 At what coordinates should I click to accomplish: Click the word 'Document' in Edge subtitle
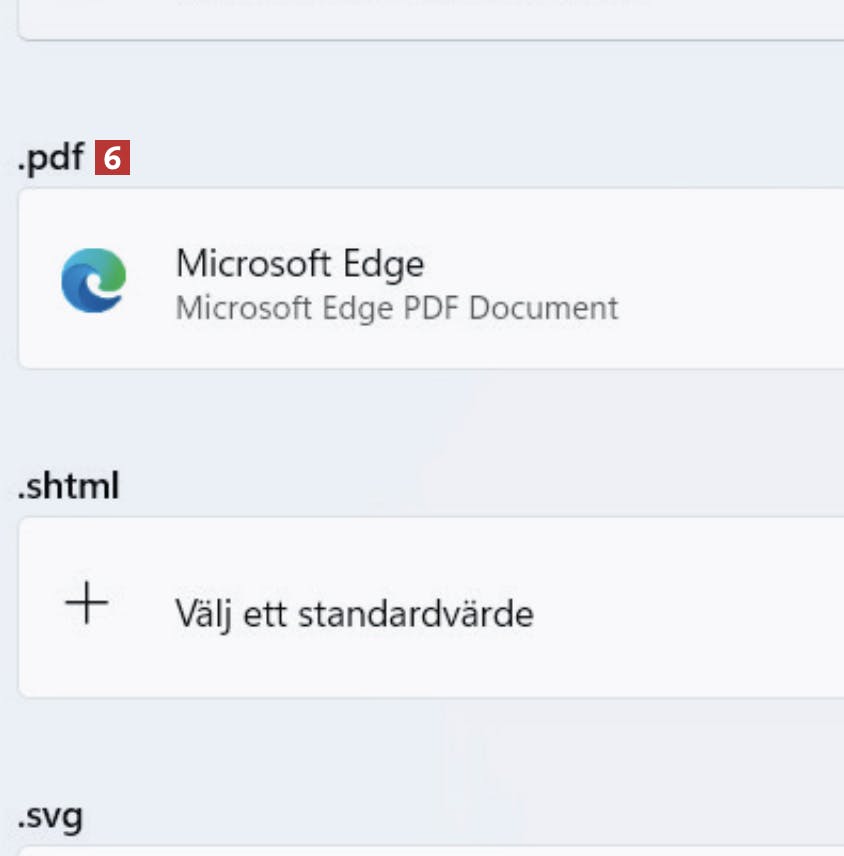point(543,308)
